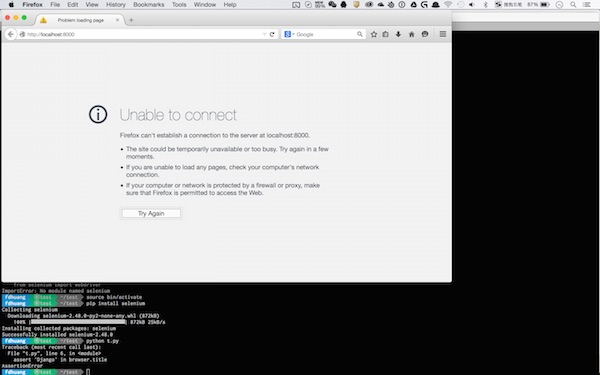Open the chat bubble toolbar icon
This screenshot has height=375, width=600.
coord(425,34)
